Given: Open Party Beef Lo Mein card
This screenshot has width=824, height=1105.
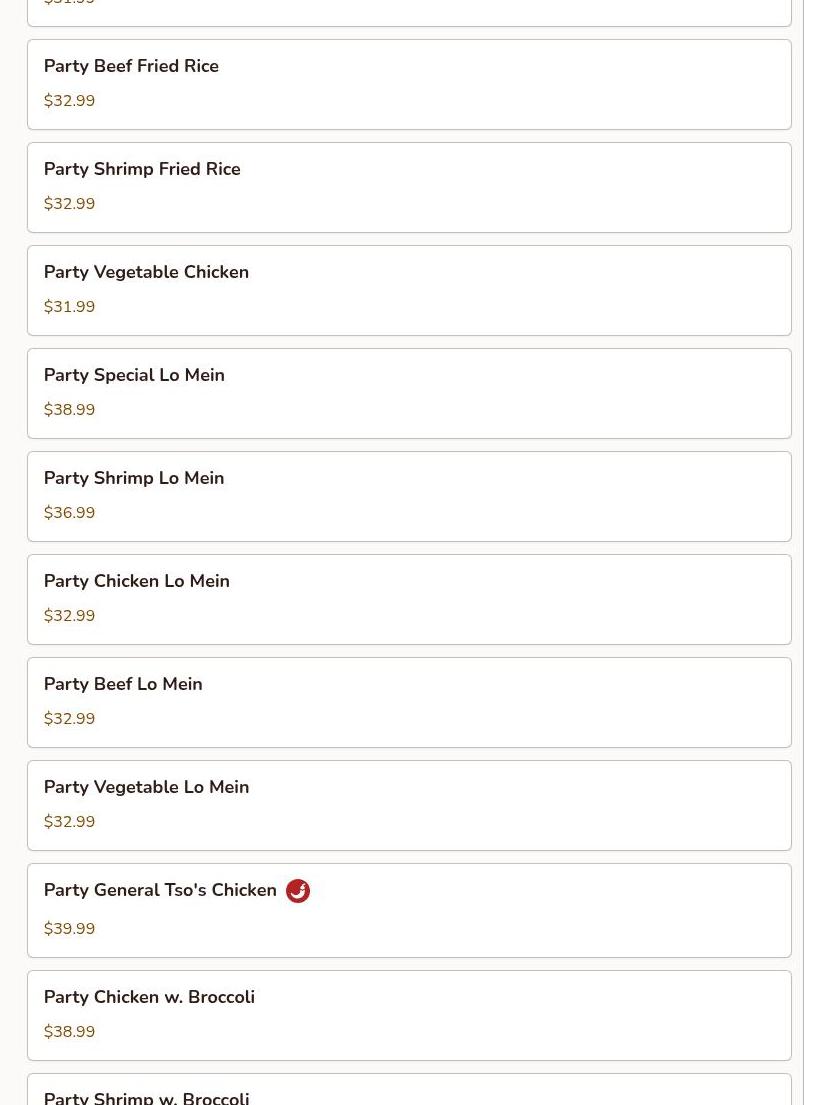Looking at the screenshot, I should pos(410,702).
